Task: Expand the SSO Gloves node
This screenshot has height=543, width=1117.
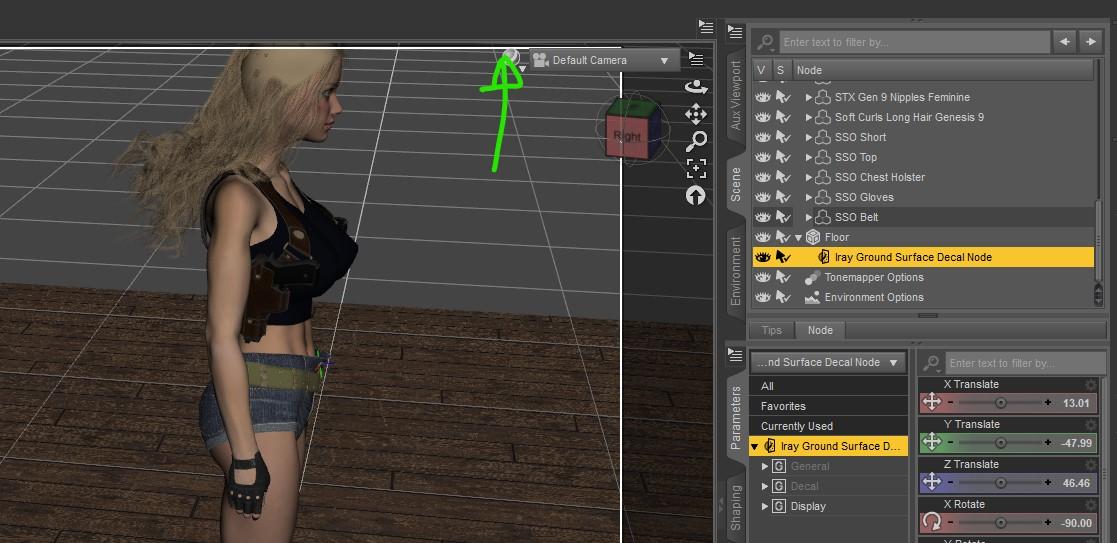Action: (x=809, y=197)
